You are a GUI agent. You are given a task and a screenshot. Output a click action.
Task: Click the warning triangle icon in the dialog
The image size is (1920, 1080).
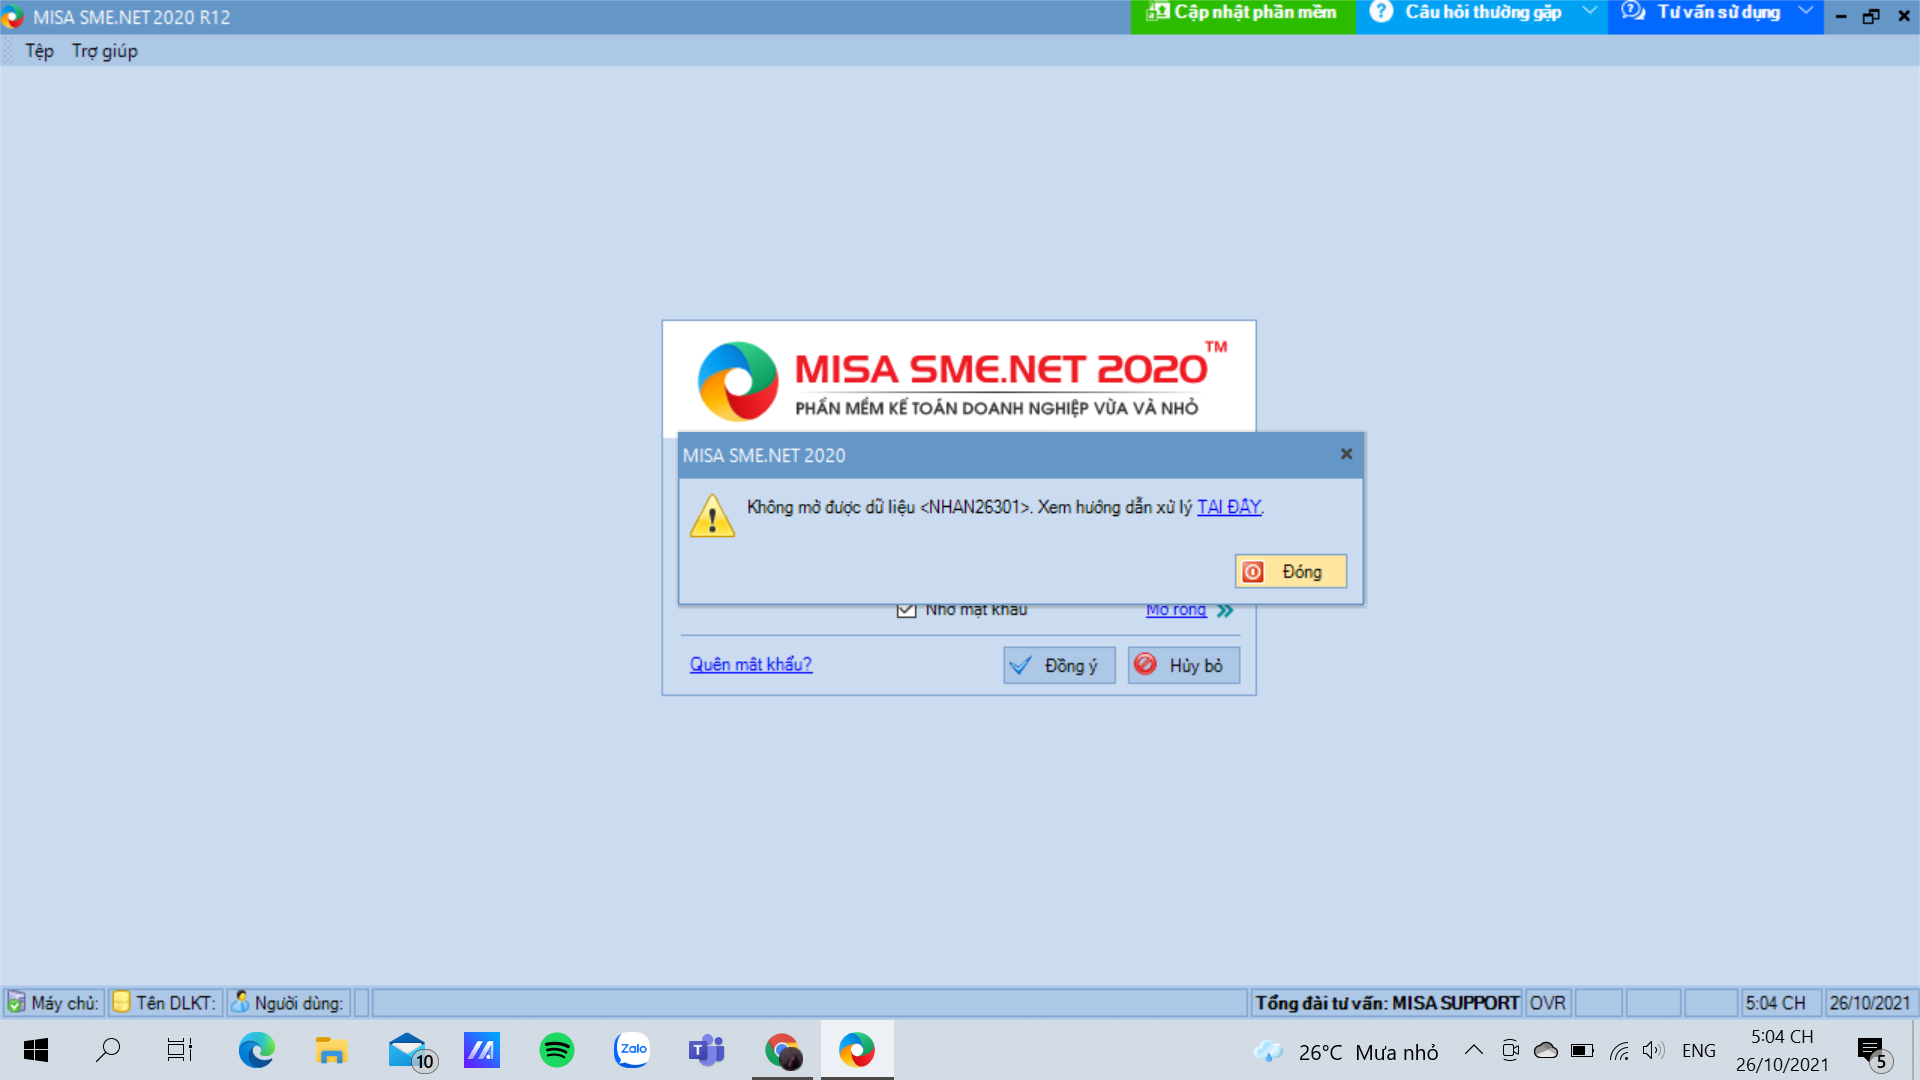712,516
